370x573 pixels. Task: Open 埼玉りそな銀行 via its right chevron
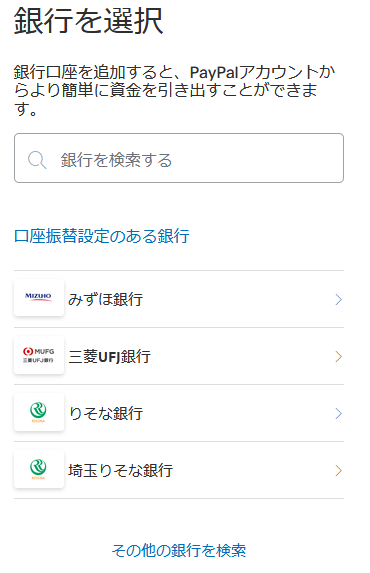tap(339, 471)
